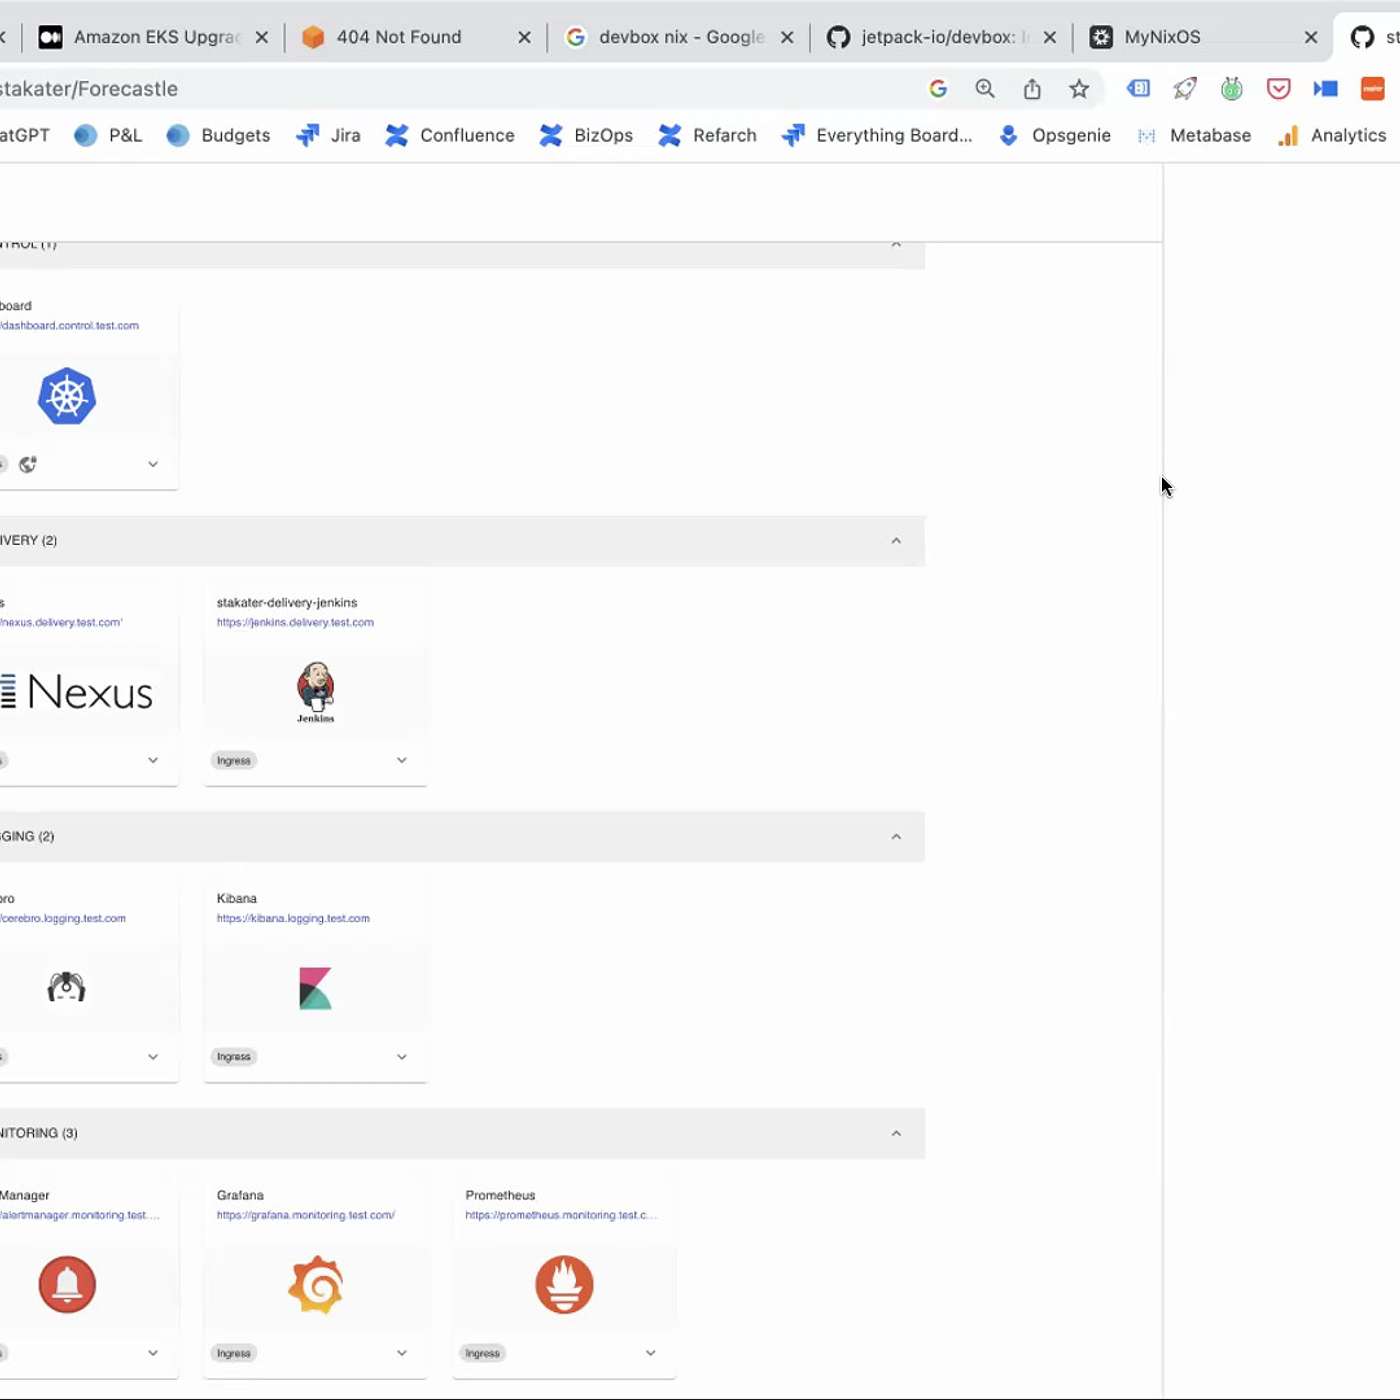Switch to the MyNixOS tab
The height and width of the screenshot is (1400, 1400).
click(x=1162, y=37)
